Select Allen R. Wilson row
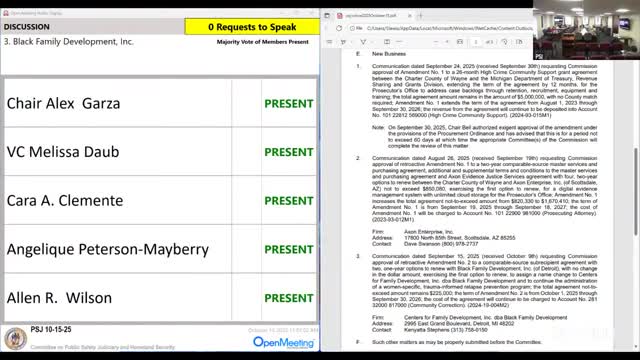Screen dimensions: 640x360 click(160, 298)
